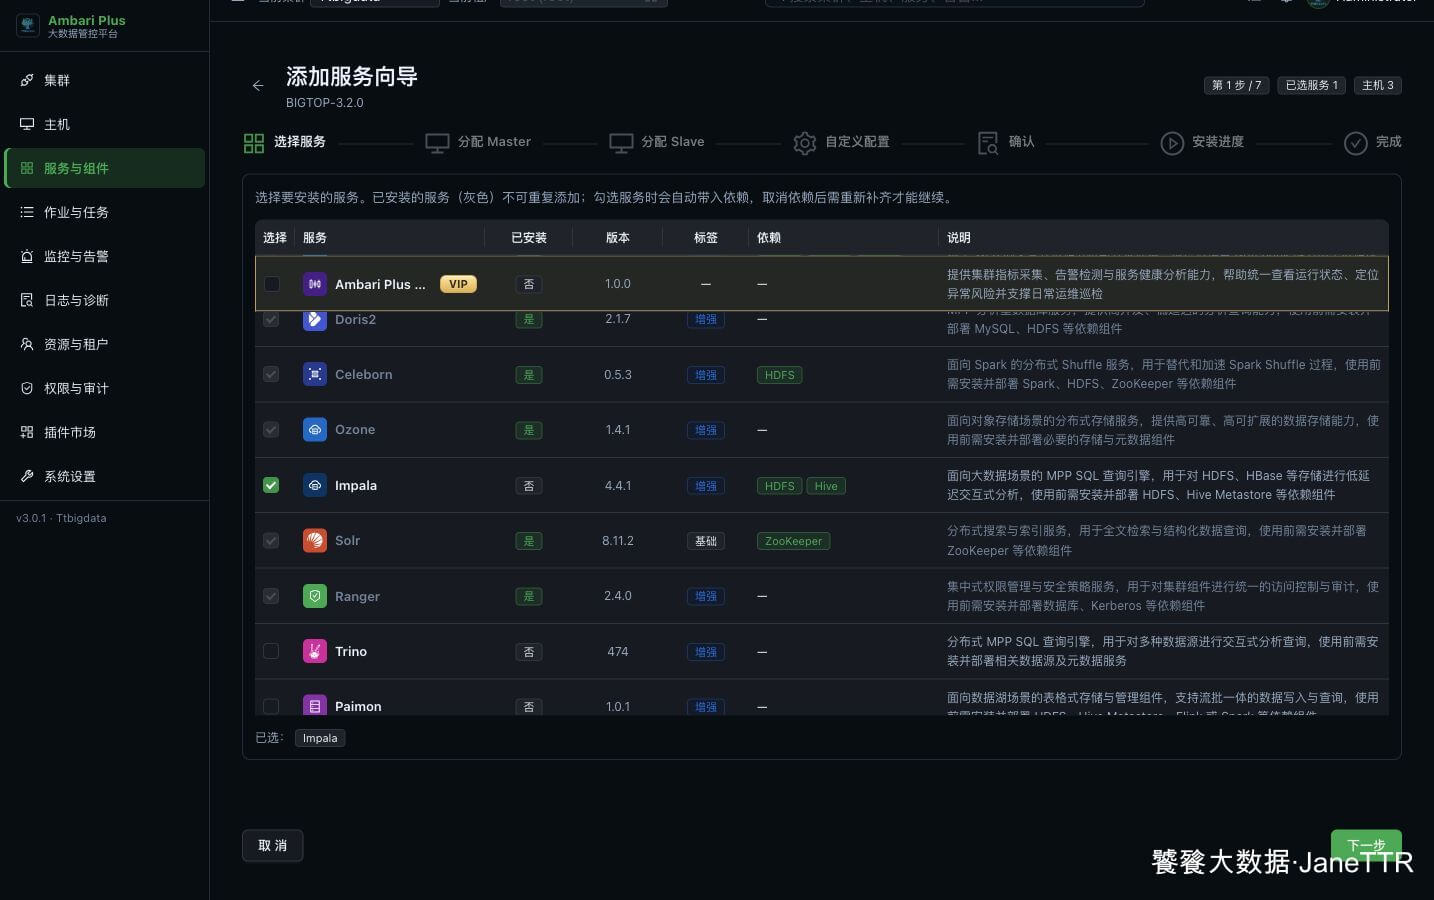
Task: Click the orange Solr service icon
Action: point(315,541)
